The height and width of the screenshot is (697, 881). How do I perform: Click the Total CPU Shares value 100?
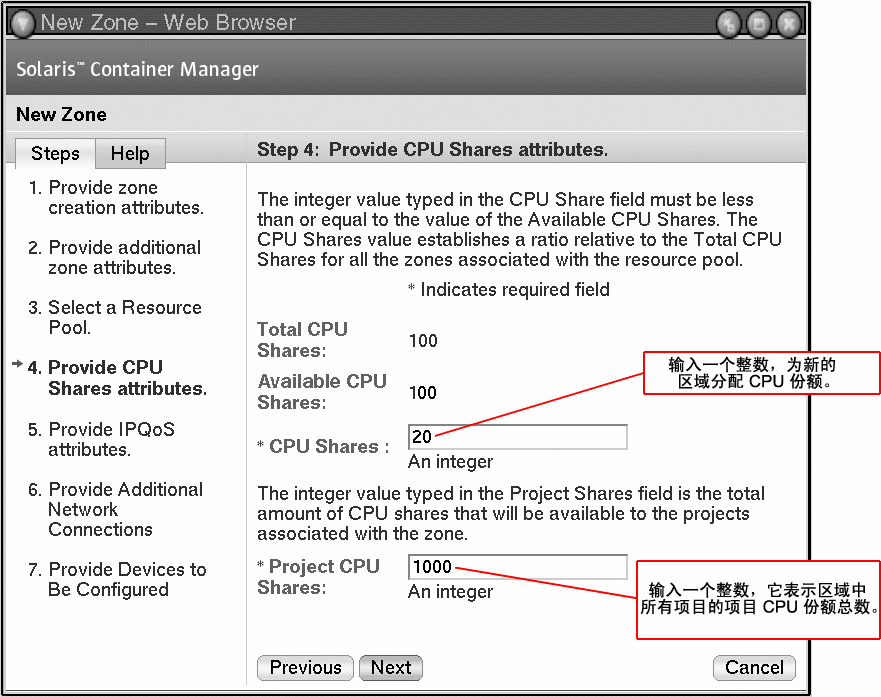(423, 340)
